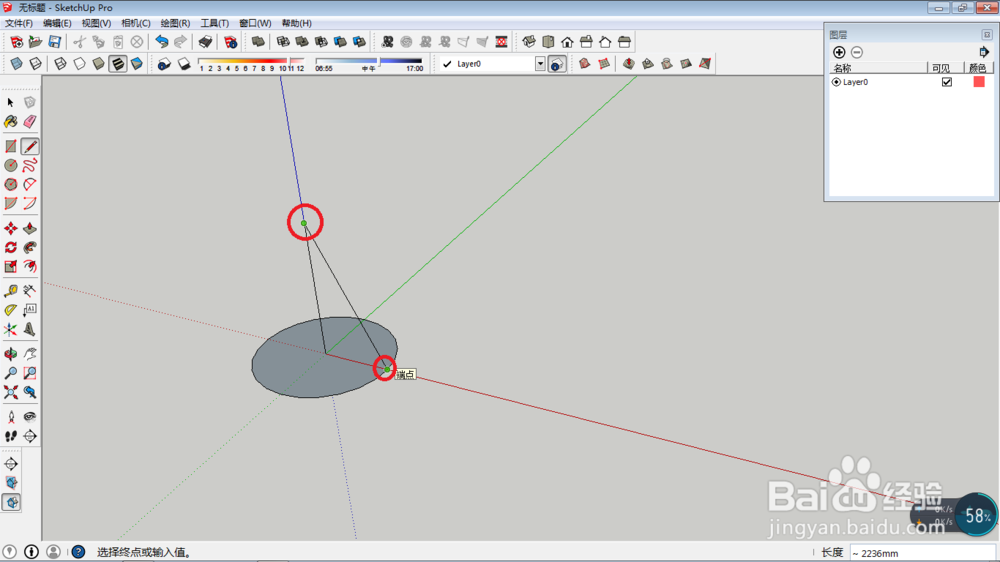
Task: Choose the Scale tool
Action: coord(10,266)
